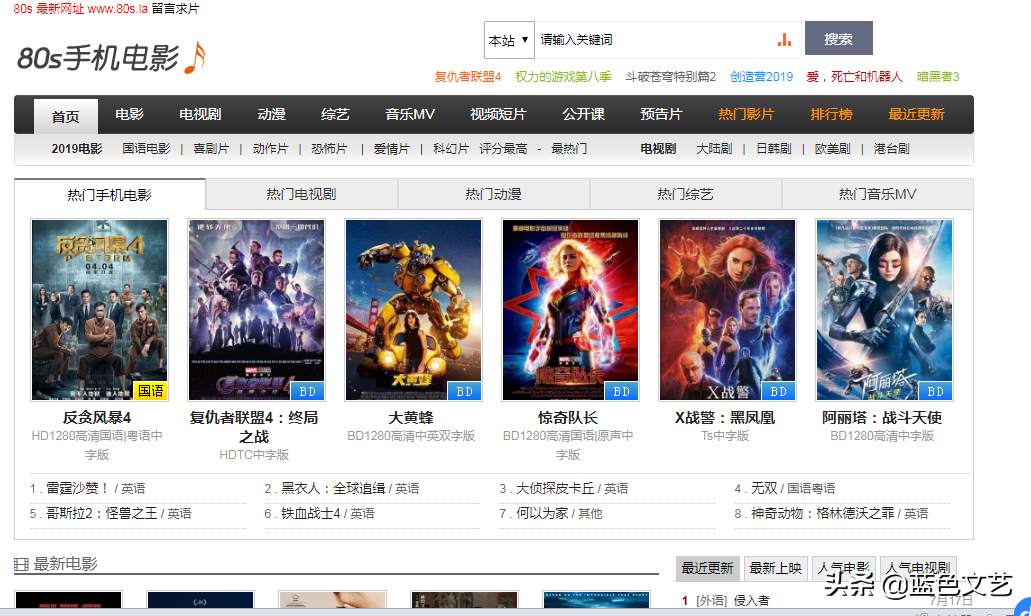The height and width of the screenshot is (616, 1031).
Task: Open the 暗黑者3 hot search link
Action: 938,76
